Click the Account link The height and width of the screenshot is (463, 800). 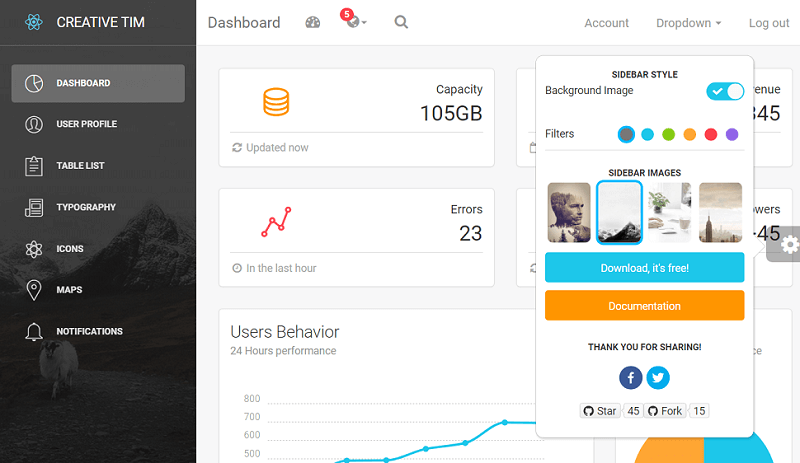coord(606,23)
